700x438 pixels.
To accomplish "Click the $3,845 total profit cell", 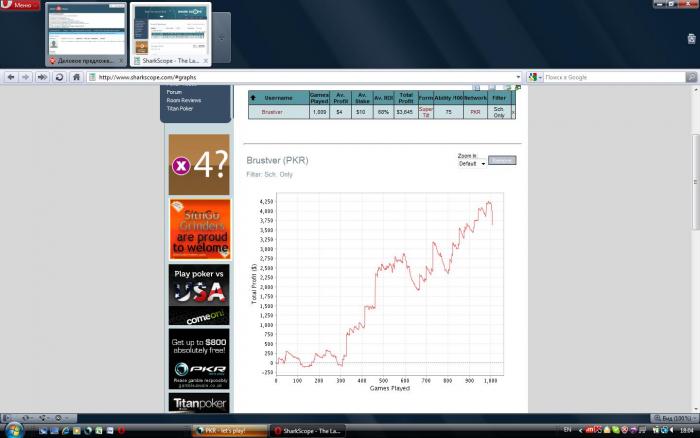I will [404, 112].
